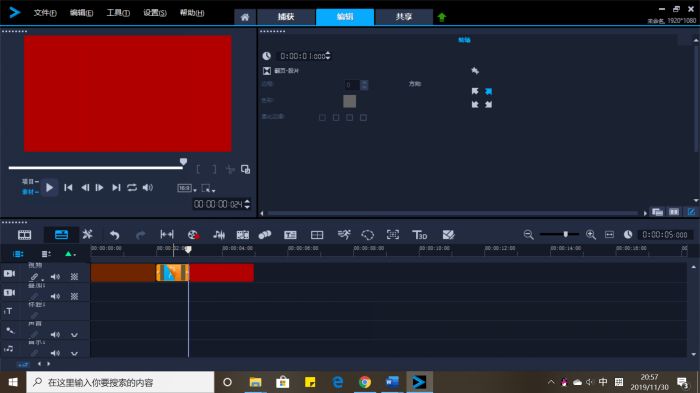This screenshot has height=393, width=700.
Task: Toggle transparency mode on overlay track
Action: (74, 296)
